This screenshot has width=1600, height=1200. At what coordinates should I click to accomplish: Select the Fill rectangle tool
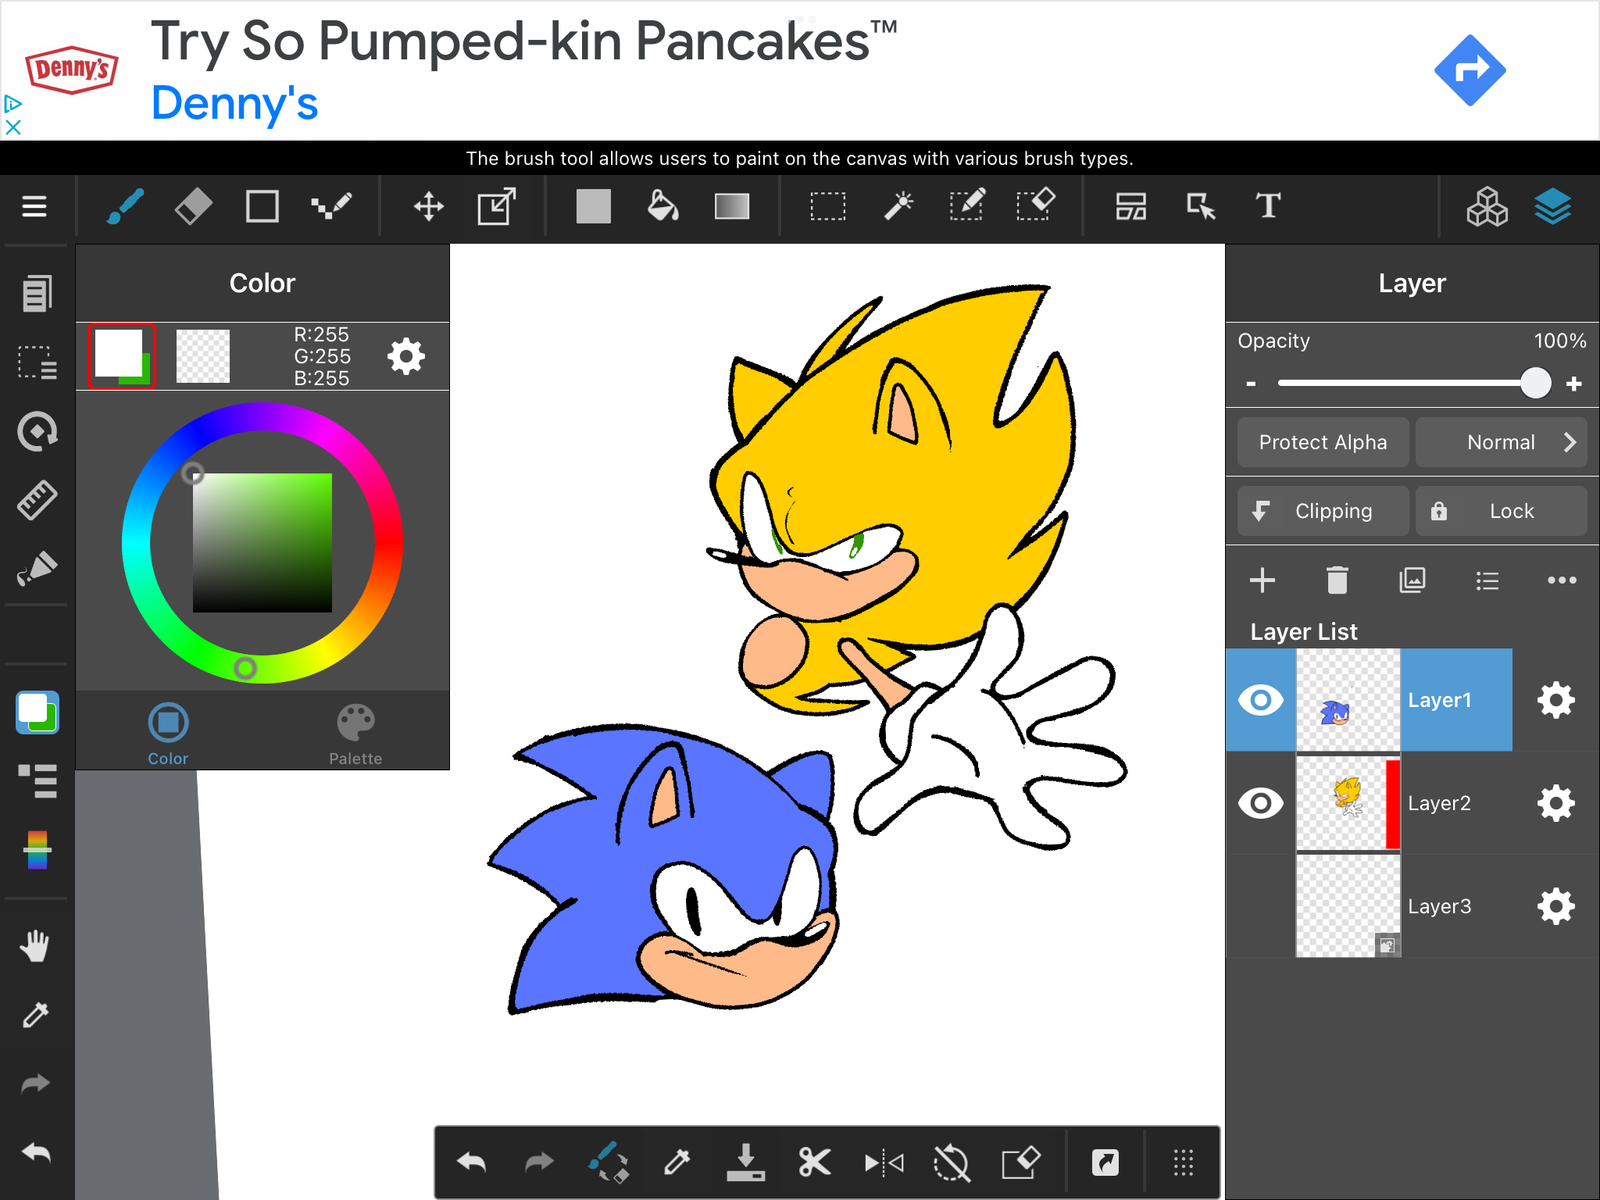tap(593, 206)
